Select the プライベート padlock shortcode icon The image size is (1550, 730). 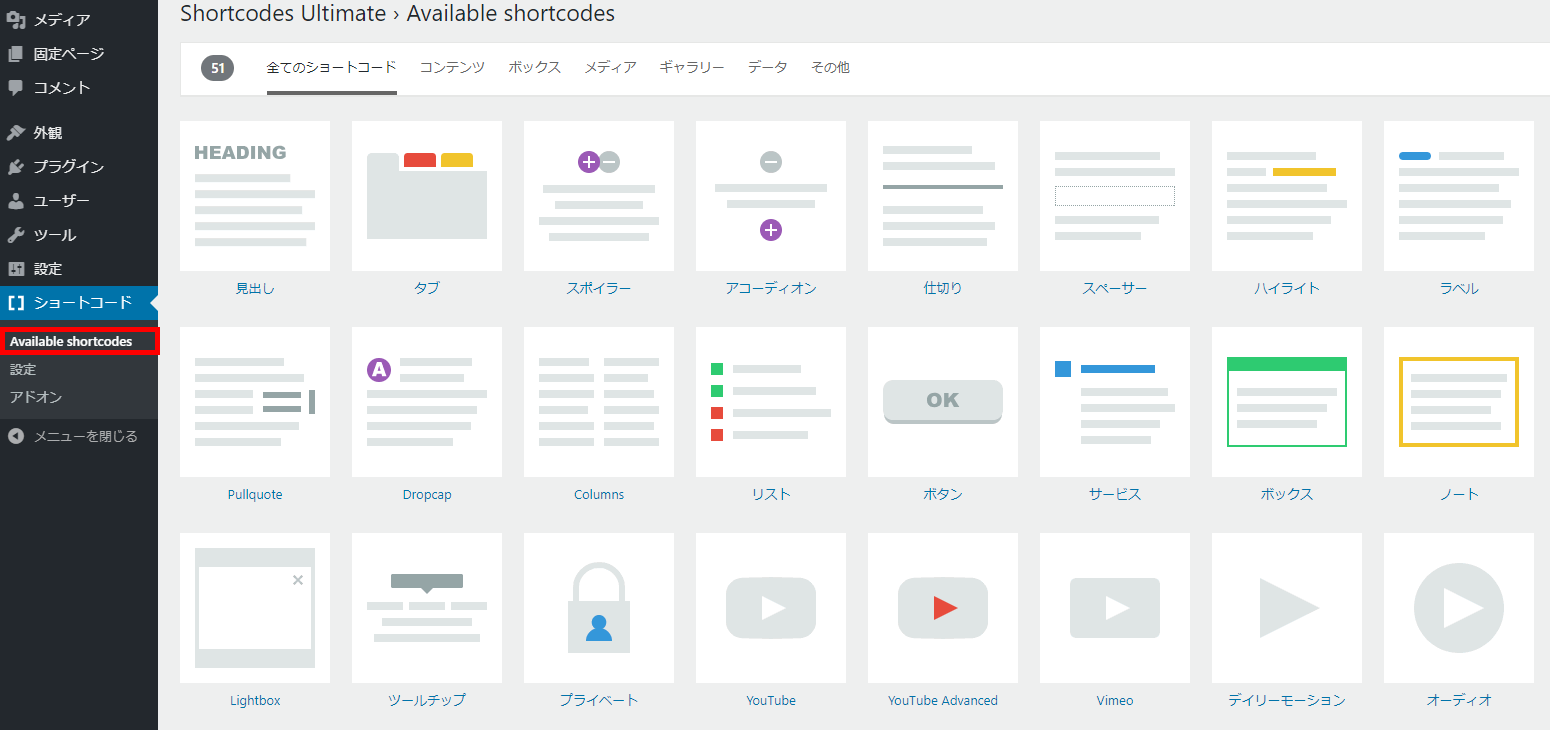pos(599,608)
